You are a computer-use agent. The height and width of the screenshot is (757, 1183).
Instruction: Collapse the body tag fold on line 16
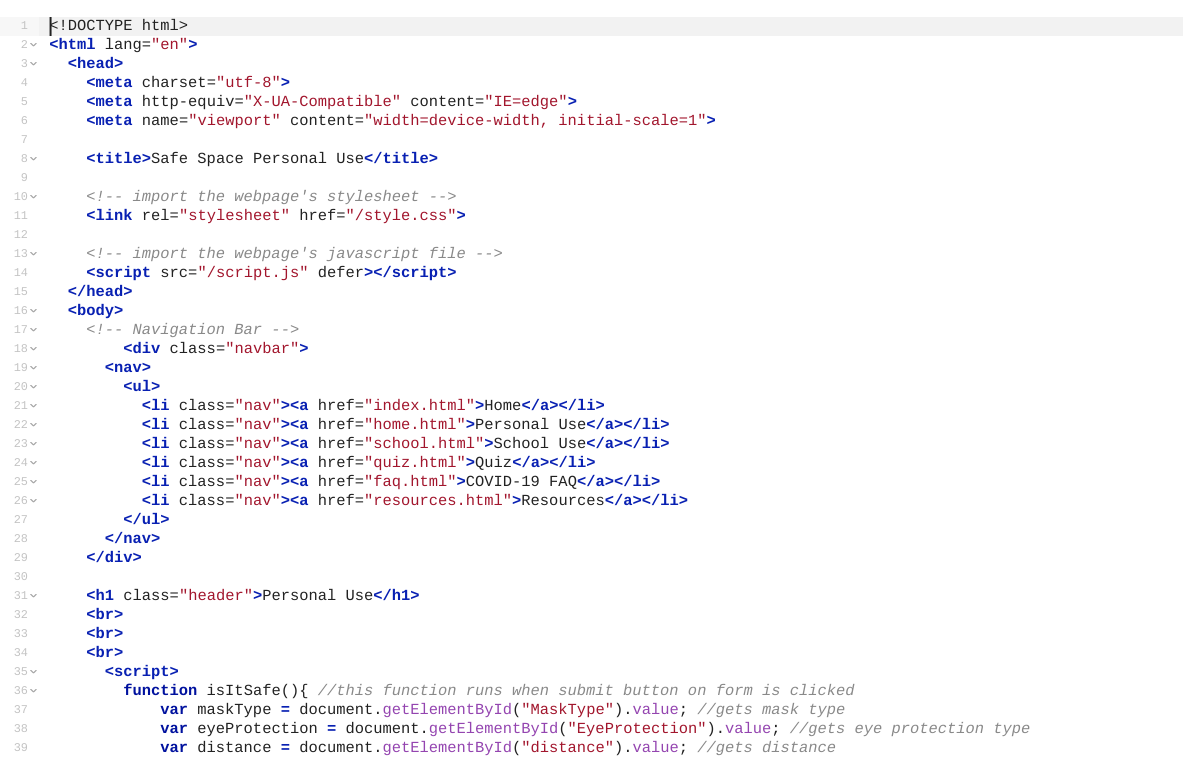33,310
